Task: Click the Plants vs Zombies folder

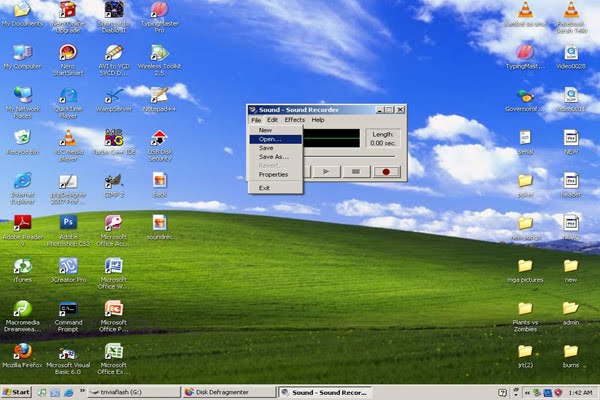Action: (525, 317)
